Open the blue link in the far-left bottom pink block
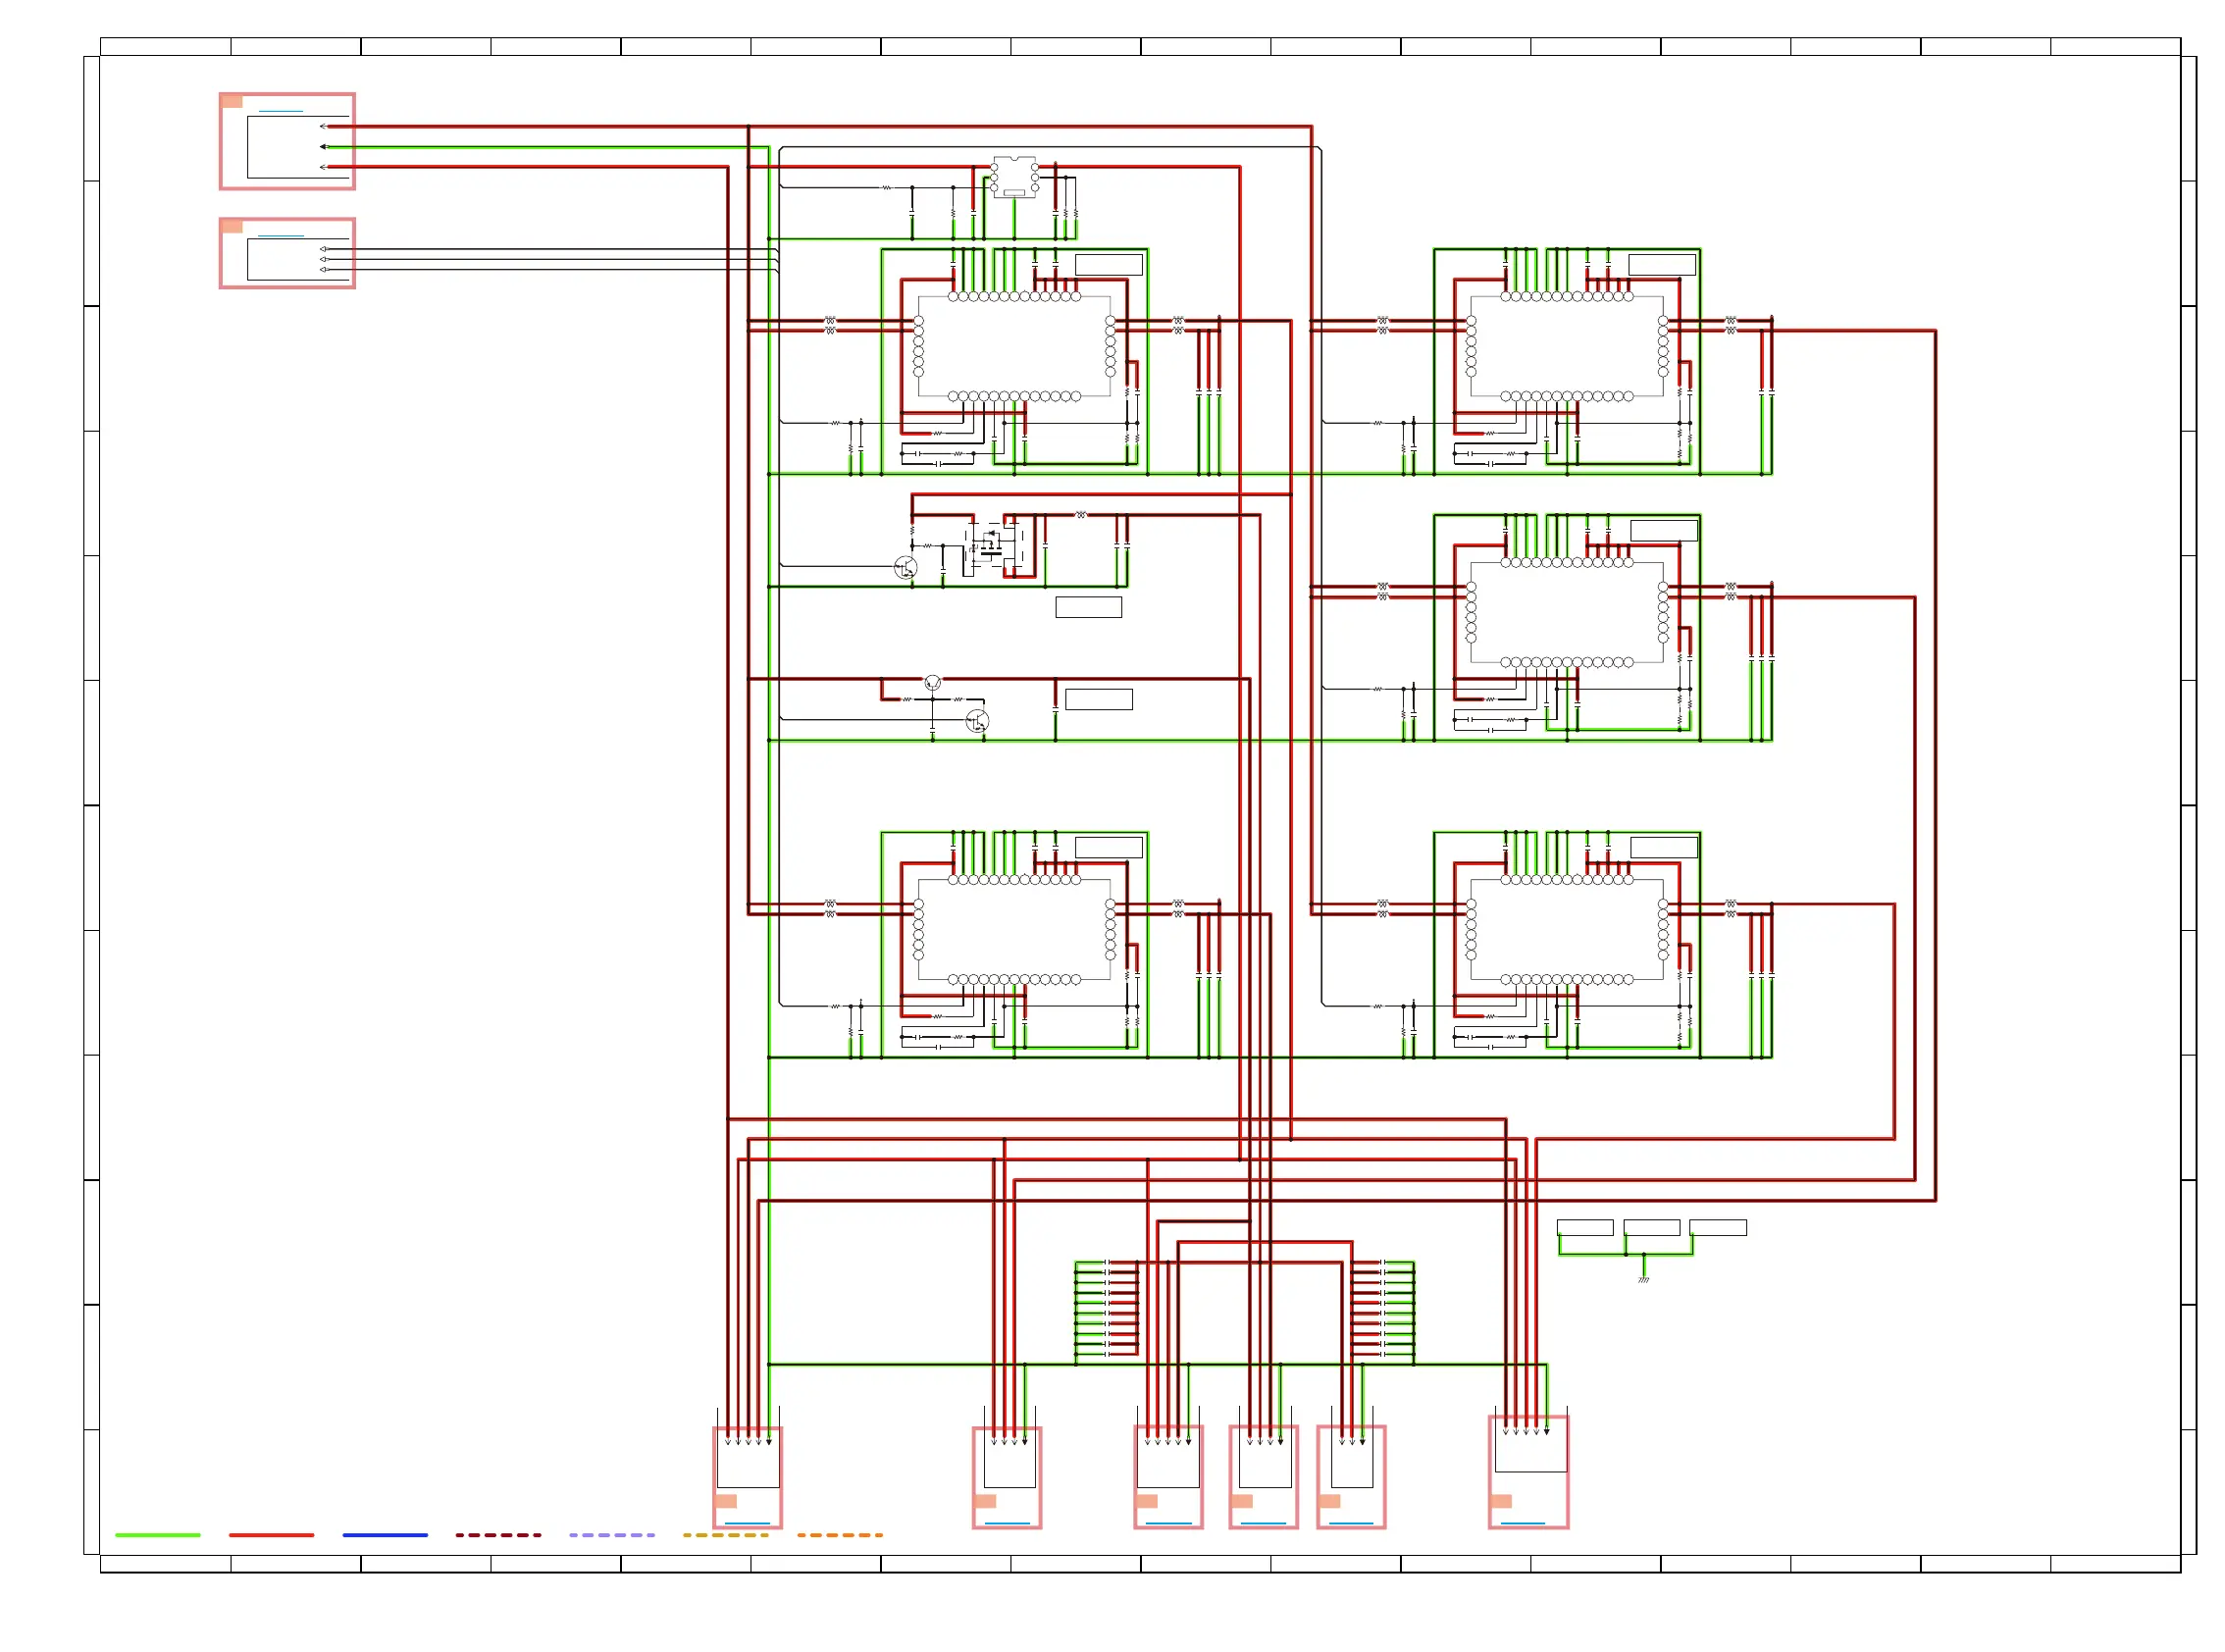 (x=747, y=1523)
